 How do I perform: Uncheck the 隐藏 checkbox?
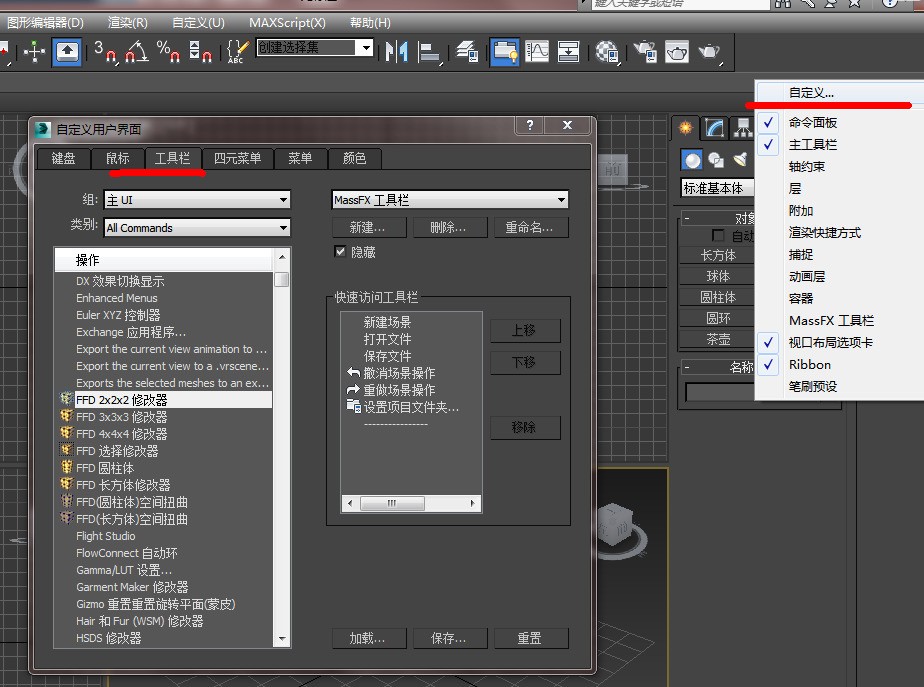pos(342,251)
